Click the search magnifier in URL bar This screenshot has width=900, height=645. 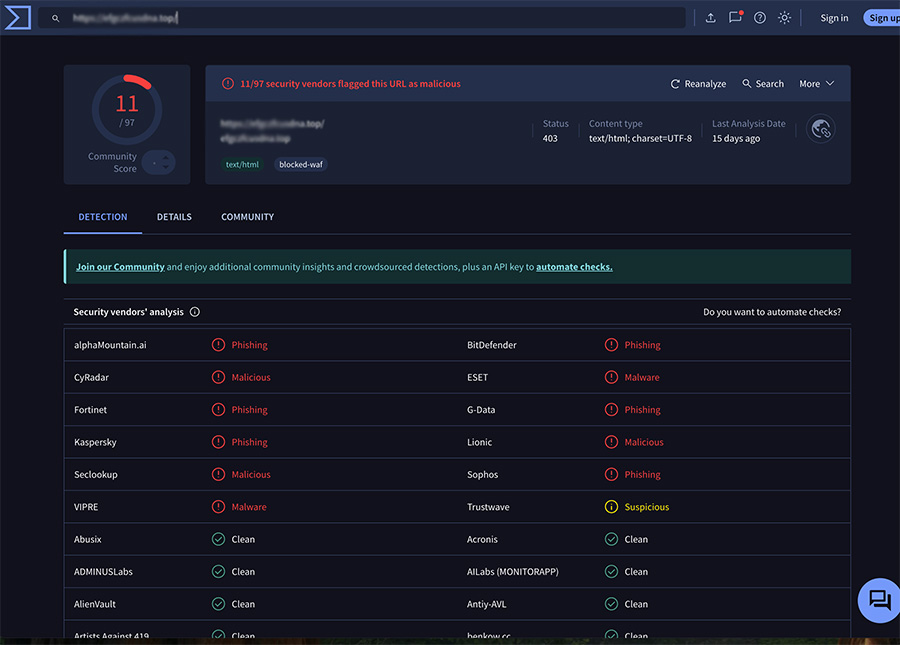tap(56, 18)
